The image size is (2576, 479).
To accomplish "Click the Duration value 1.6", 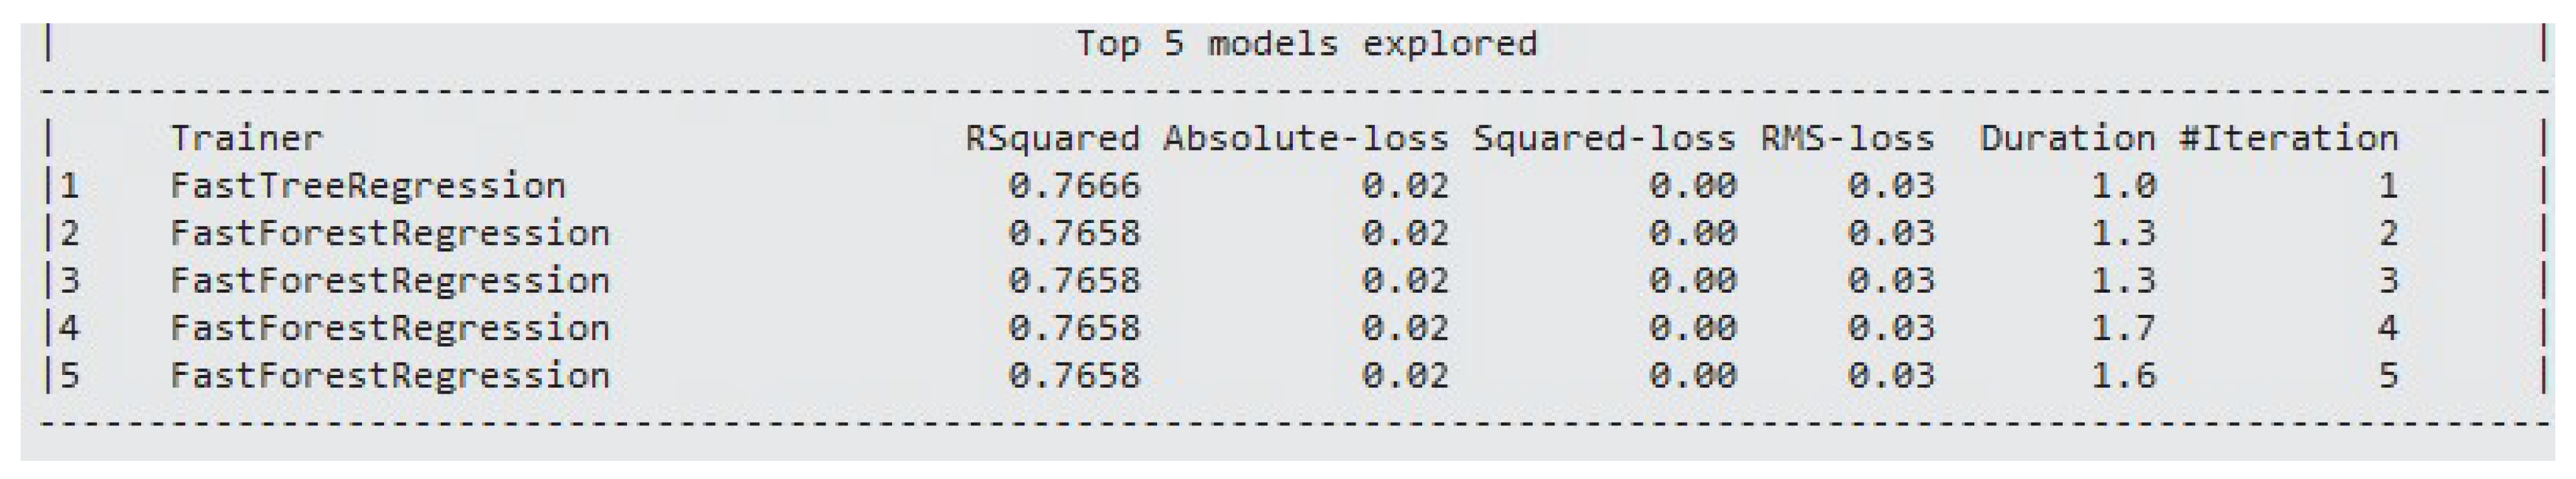I will 2123,375.
